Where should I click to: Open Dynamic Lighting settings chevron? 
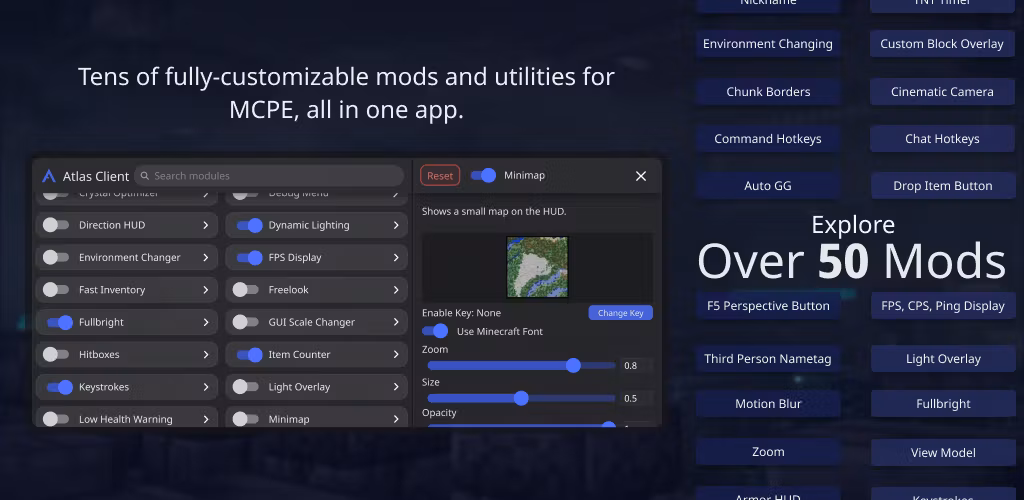click(396, 225)
